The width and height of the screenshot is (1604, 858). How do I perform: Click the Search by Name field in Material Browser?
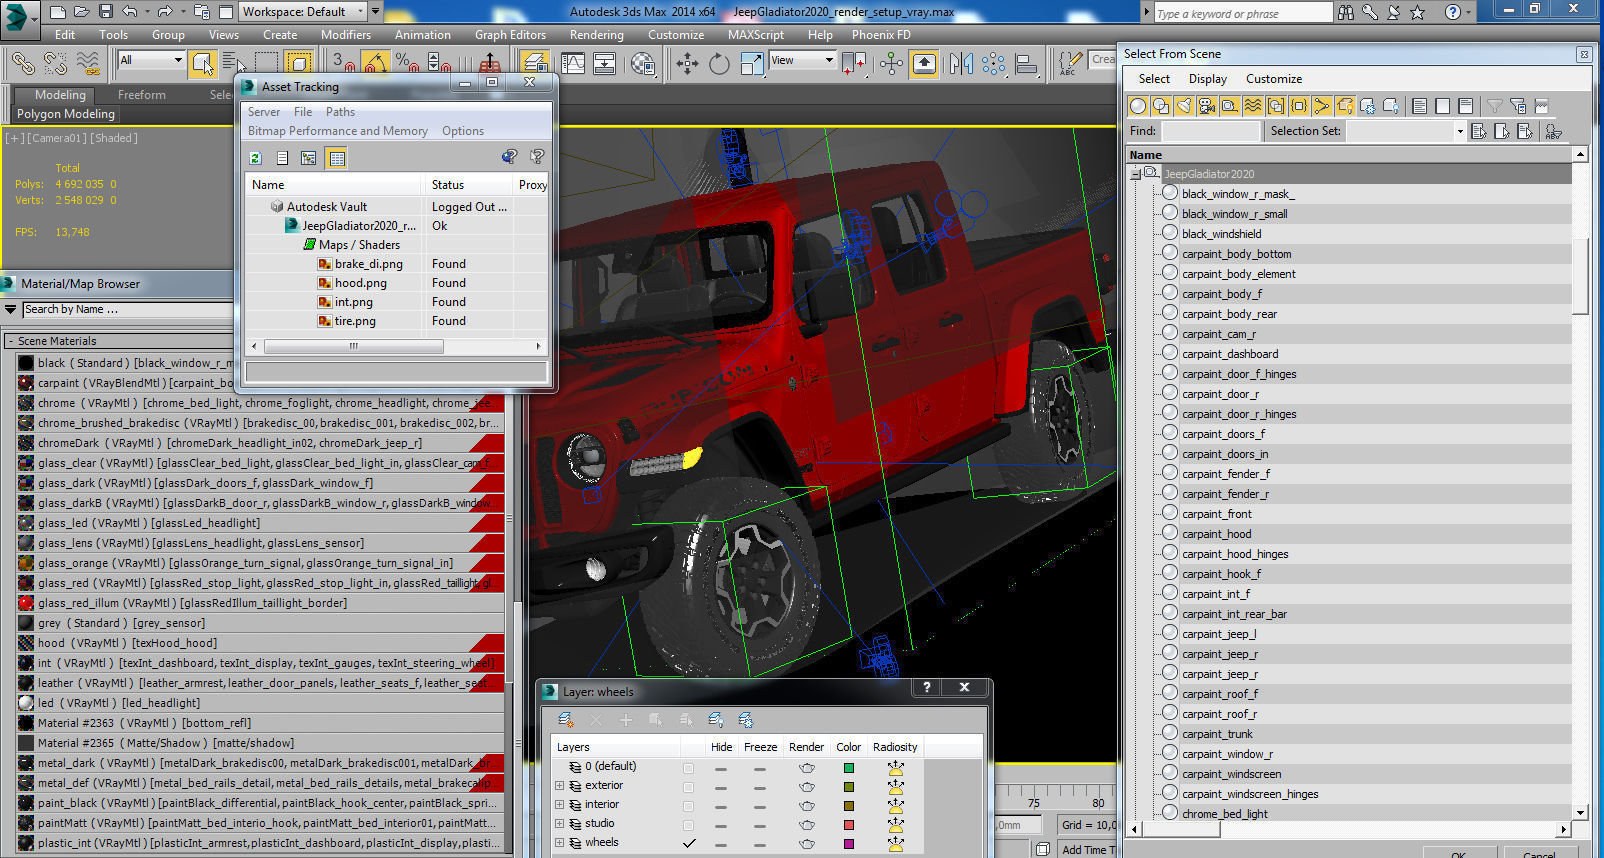126,310
